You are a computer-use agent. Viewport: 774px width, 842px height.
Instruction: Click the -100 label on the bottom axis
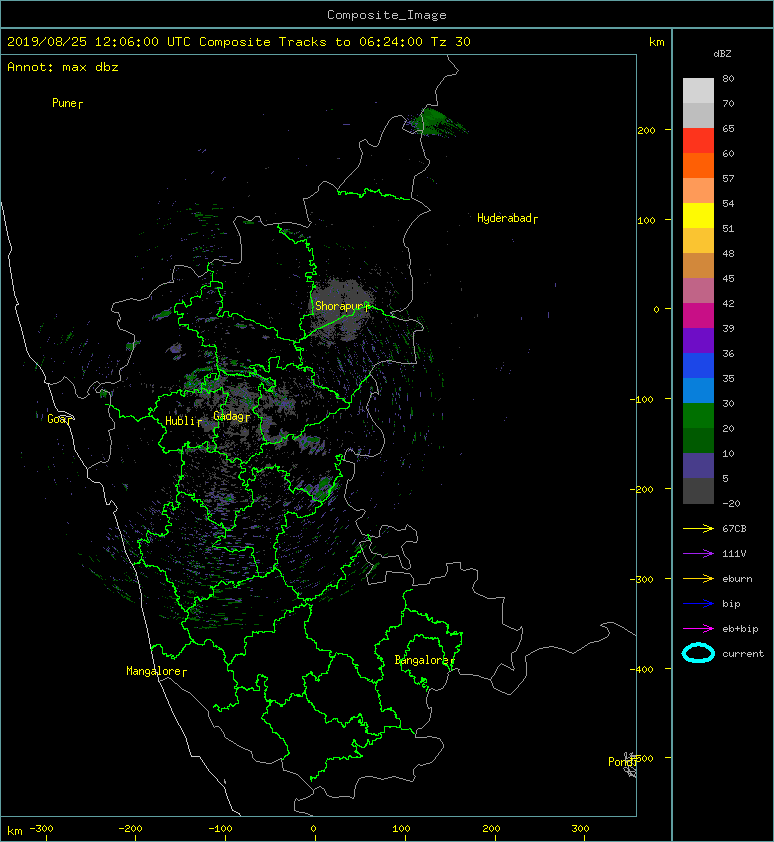220,829
